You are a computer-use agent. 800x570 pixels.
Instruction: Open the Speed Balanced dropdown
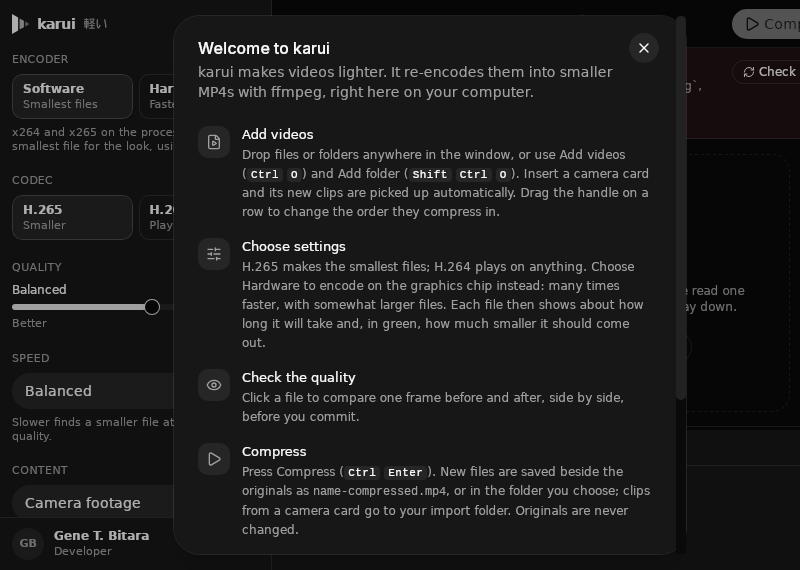tap(93, 391)
